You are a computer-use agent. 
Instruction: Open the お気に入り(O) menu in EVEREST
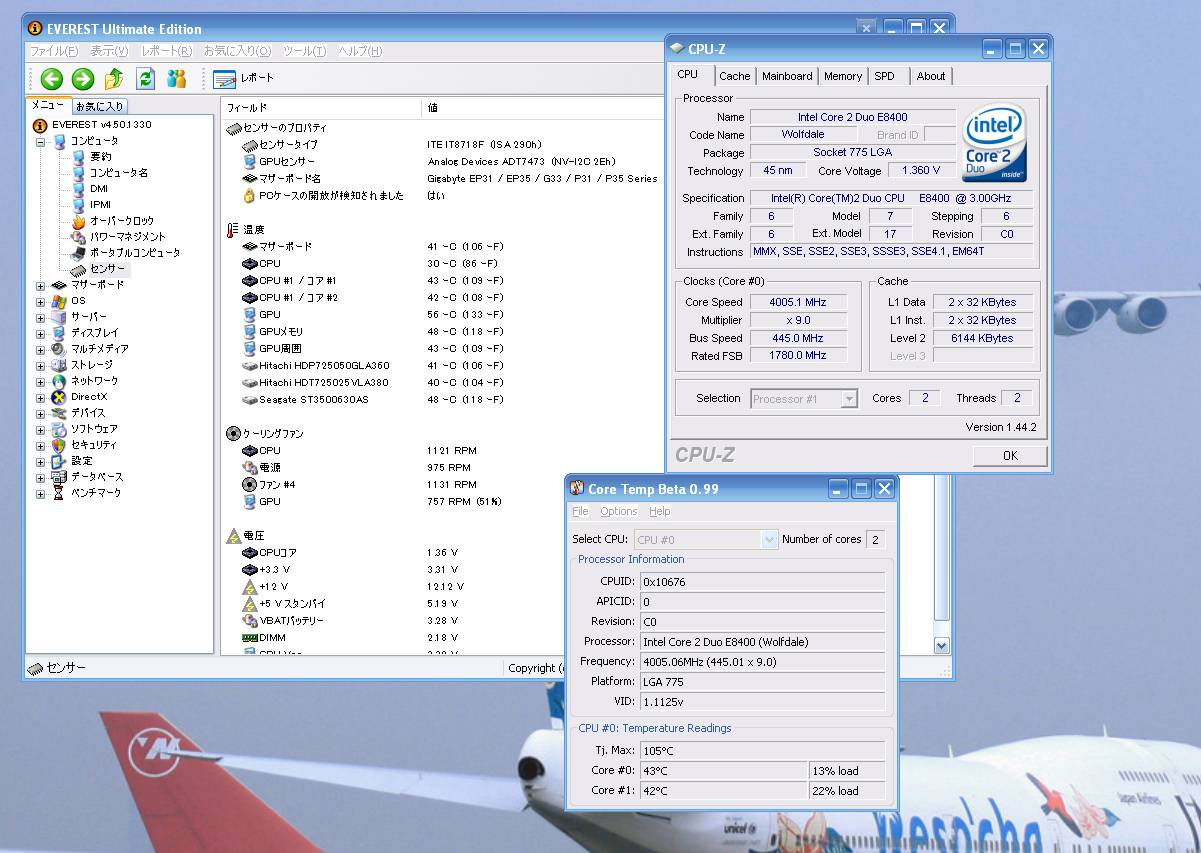coord(237,51)
